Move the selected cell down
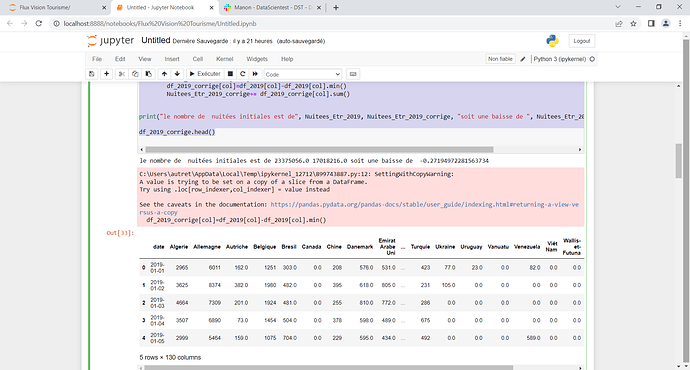 177,74
